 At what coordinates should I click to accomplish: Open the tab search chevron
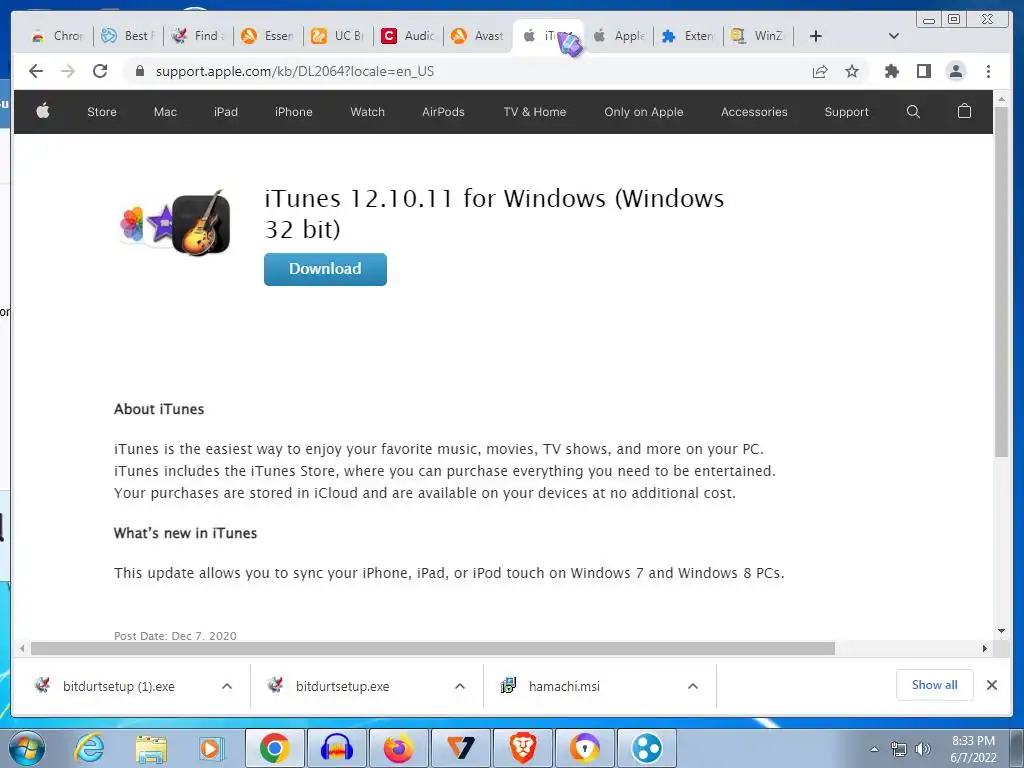pyautogui.click(x=894, y=36)
